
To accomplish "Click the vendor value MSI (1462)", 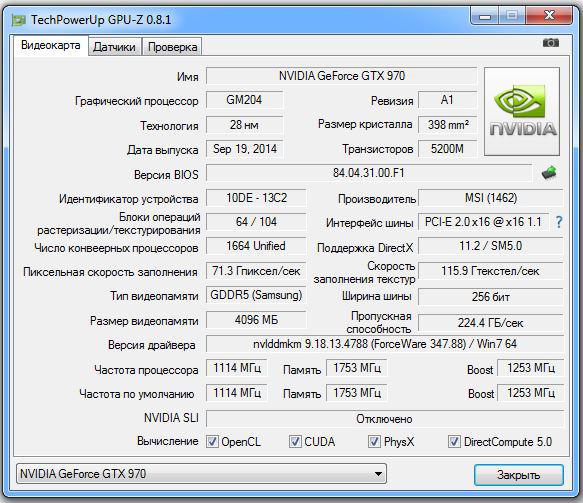I will pos(491,198).
